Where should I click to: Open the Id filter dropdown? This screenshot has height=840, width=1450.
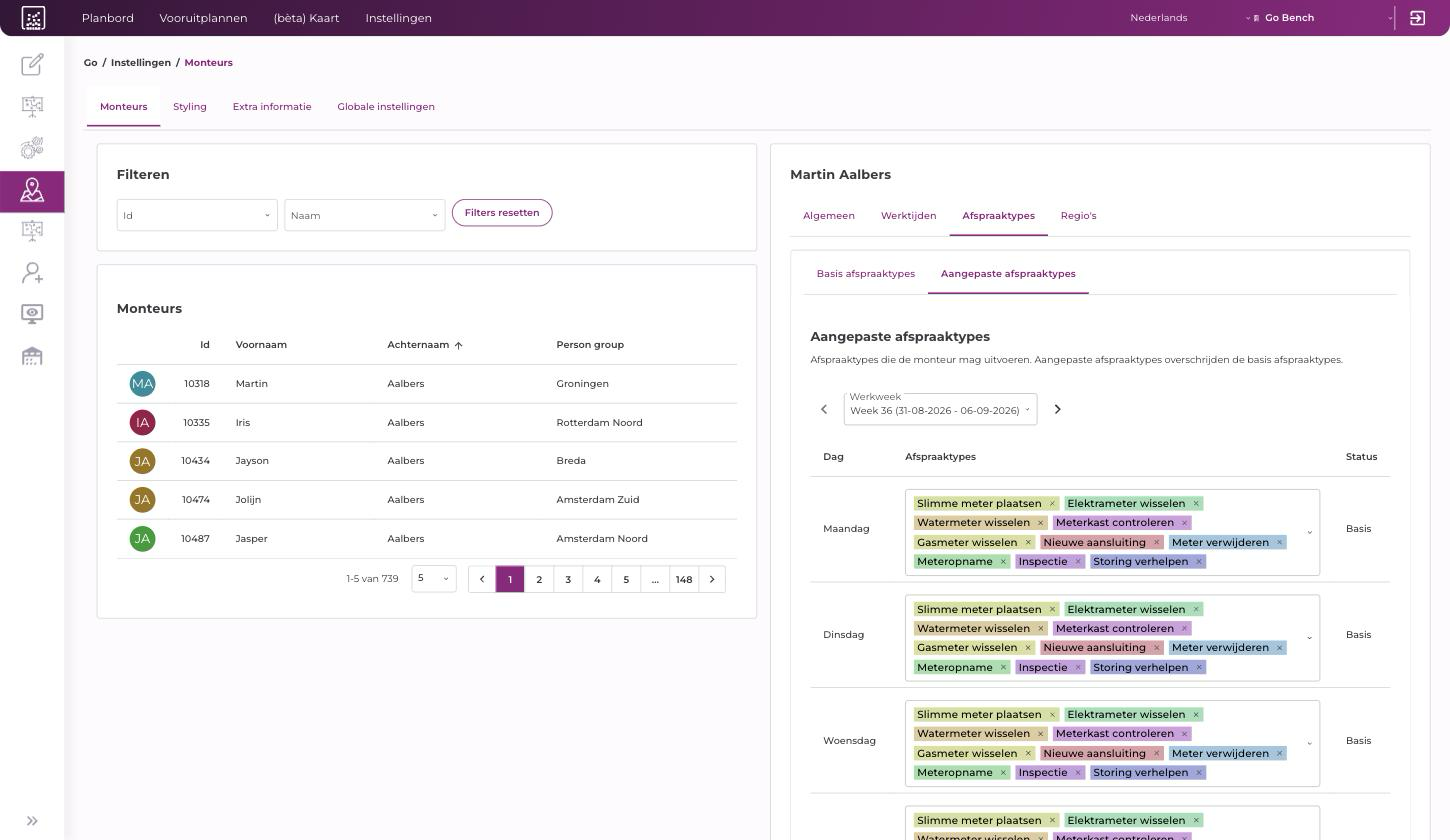click(x=197, y=215)
